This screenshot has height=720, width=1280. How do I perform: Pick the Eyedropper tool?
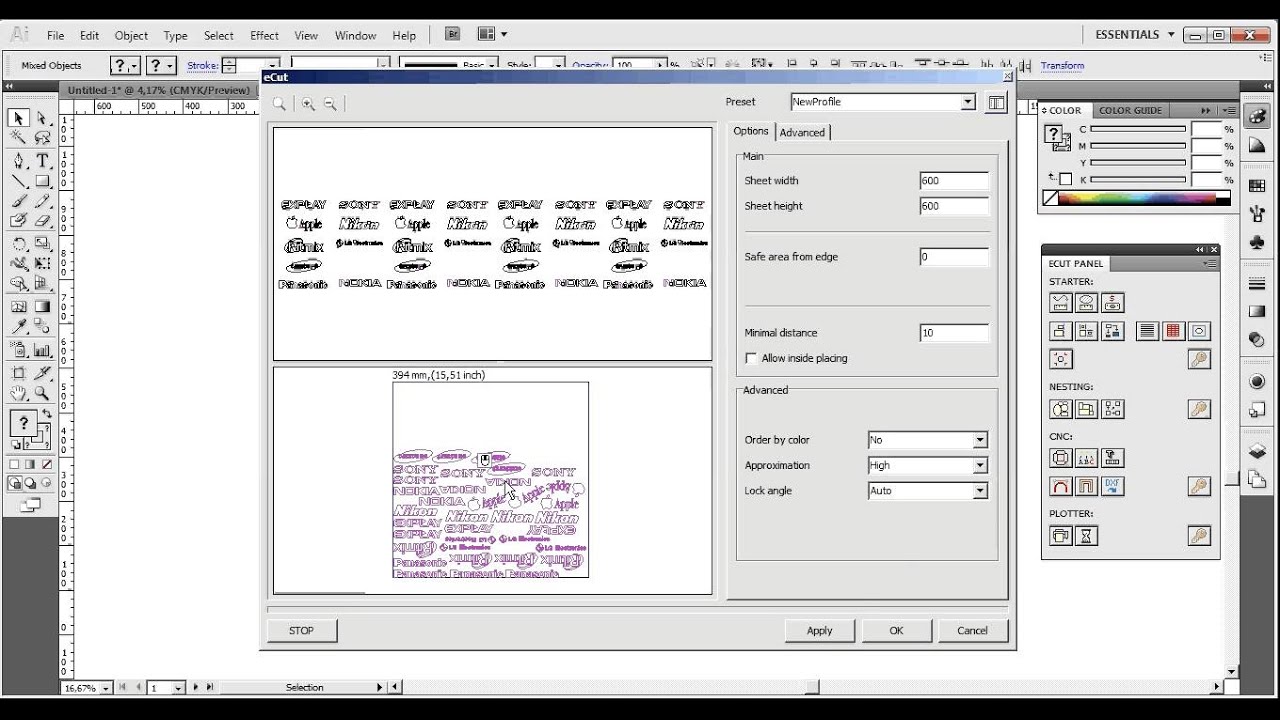tap(19, 328)
